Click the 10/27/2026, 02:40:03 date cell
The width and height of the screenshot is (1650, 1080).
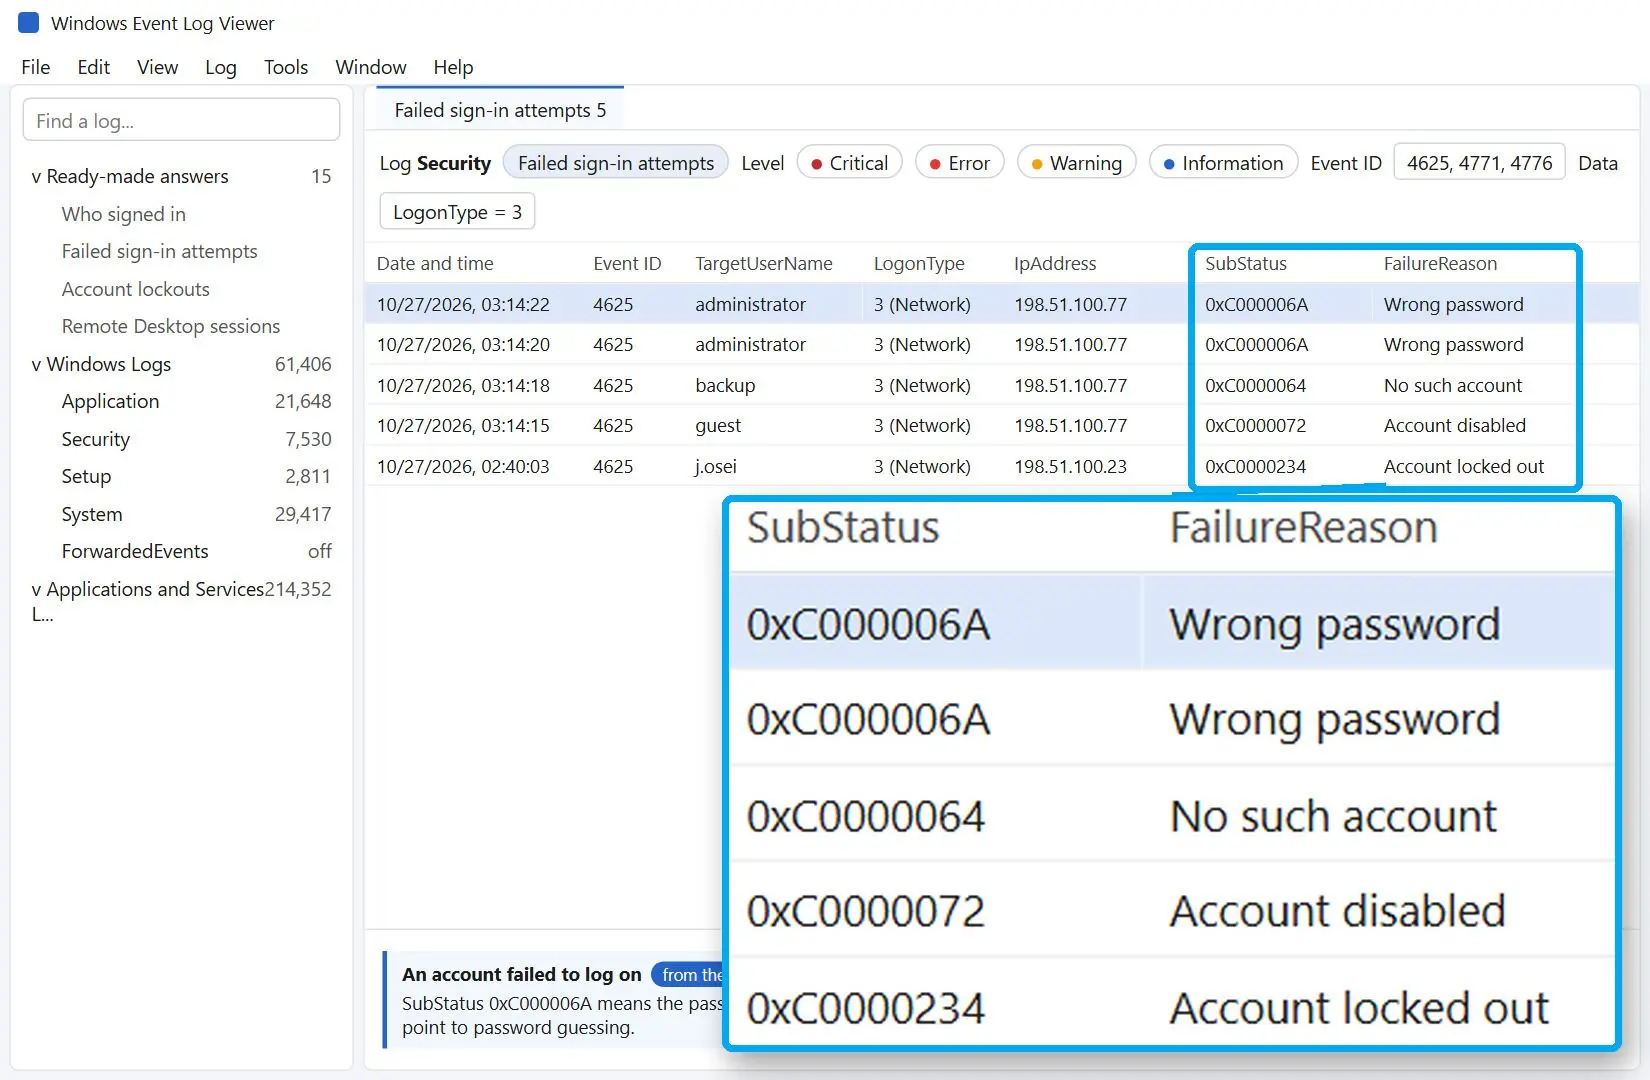[463, 466]
